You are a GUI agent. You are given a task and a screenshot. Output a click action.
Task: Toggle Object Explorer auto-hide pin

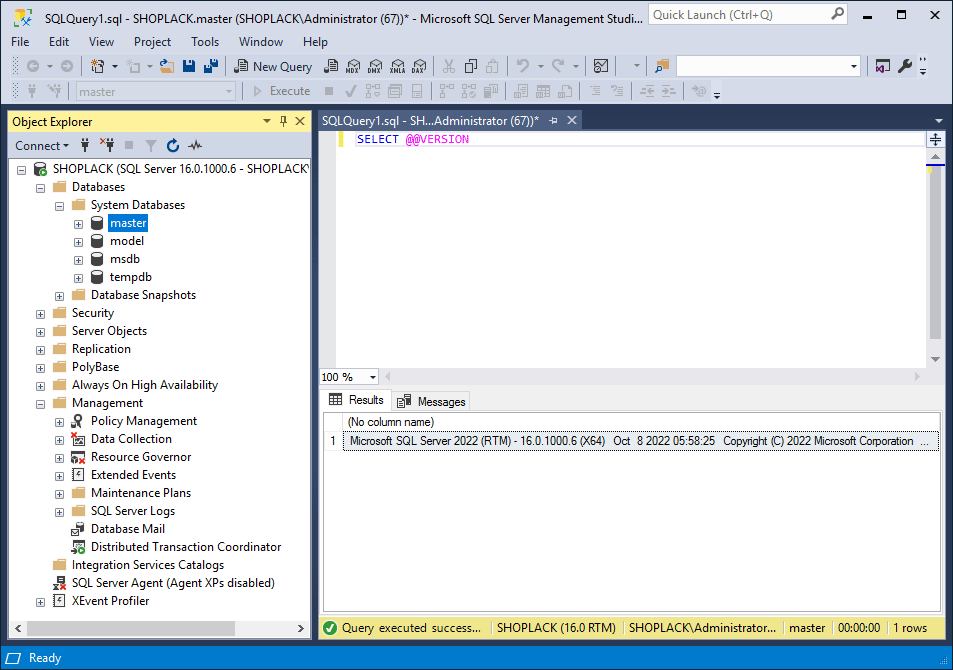[283, 121]
